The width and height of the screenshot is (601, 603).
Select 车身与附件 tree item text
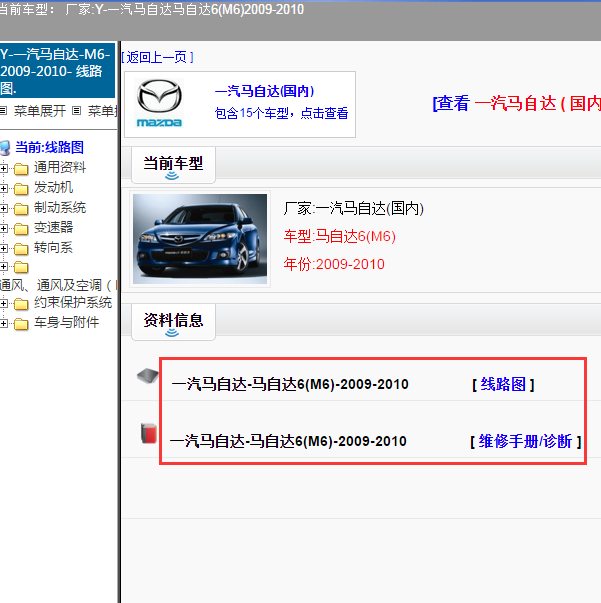click(x=66, y=322)
